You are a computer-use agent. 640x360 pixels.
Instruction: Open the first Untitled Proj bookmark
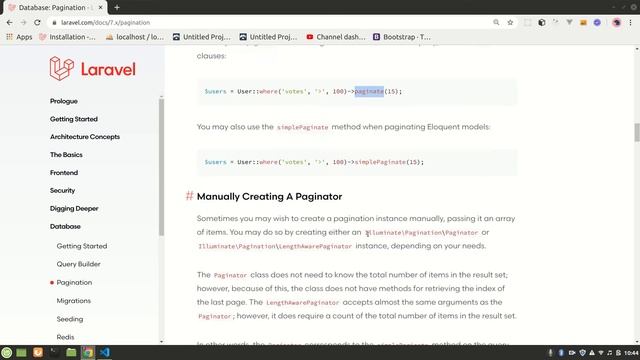[x=202, y=37]
